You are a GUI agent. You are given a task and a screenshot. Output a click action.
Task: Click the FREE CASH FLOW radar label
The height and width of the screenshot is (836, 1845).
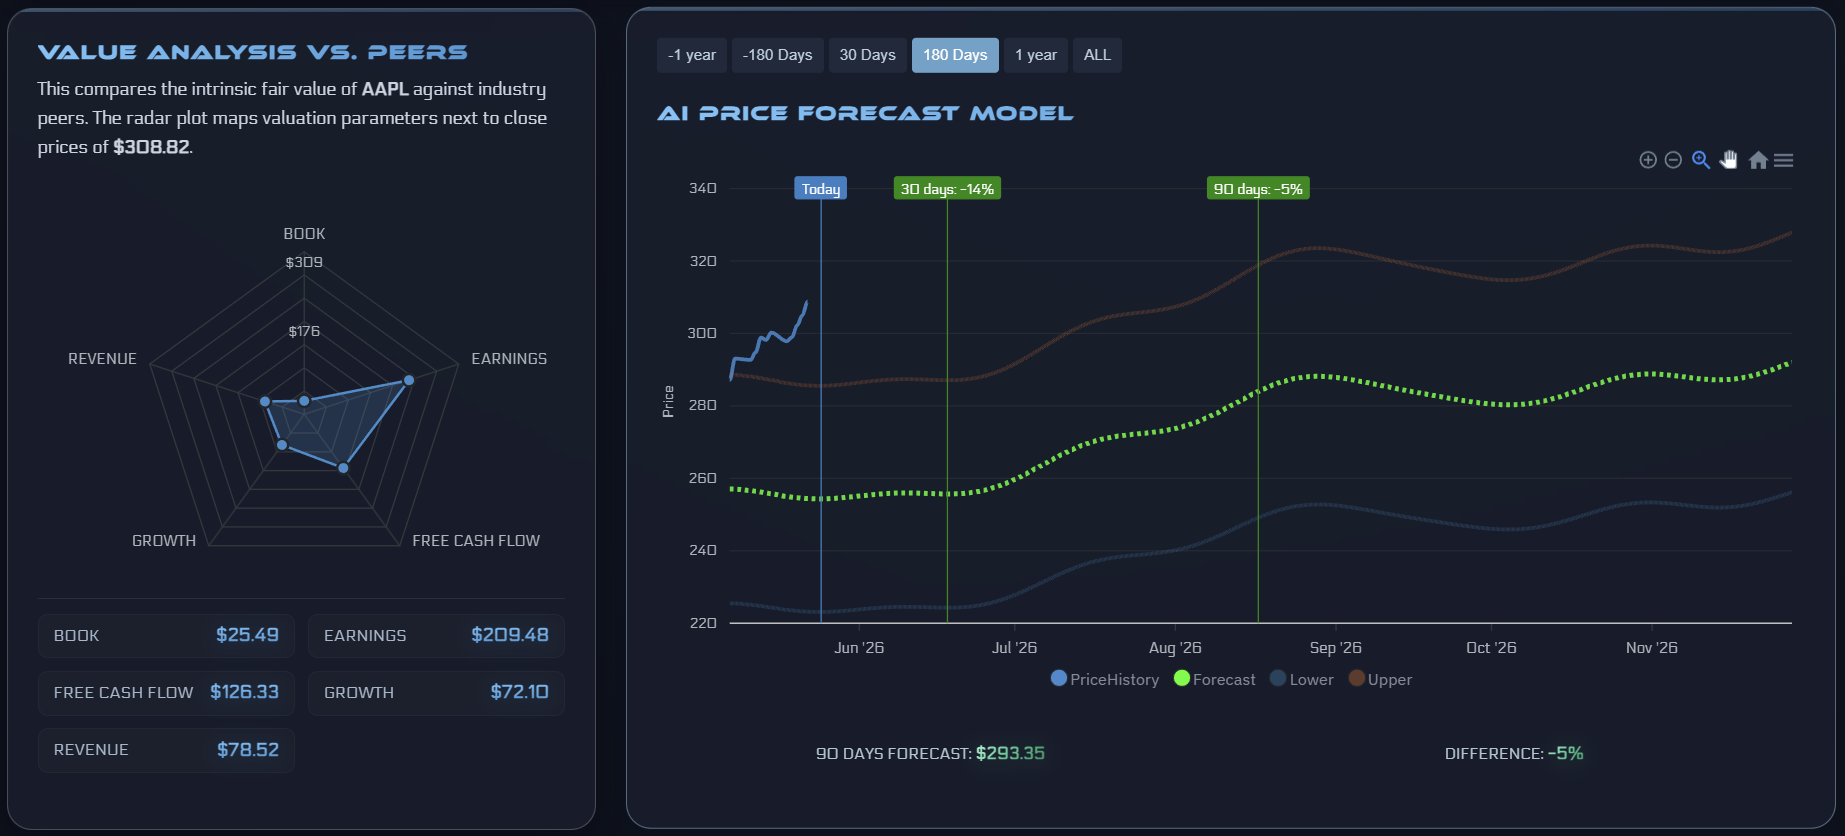coord(476,541)
